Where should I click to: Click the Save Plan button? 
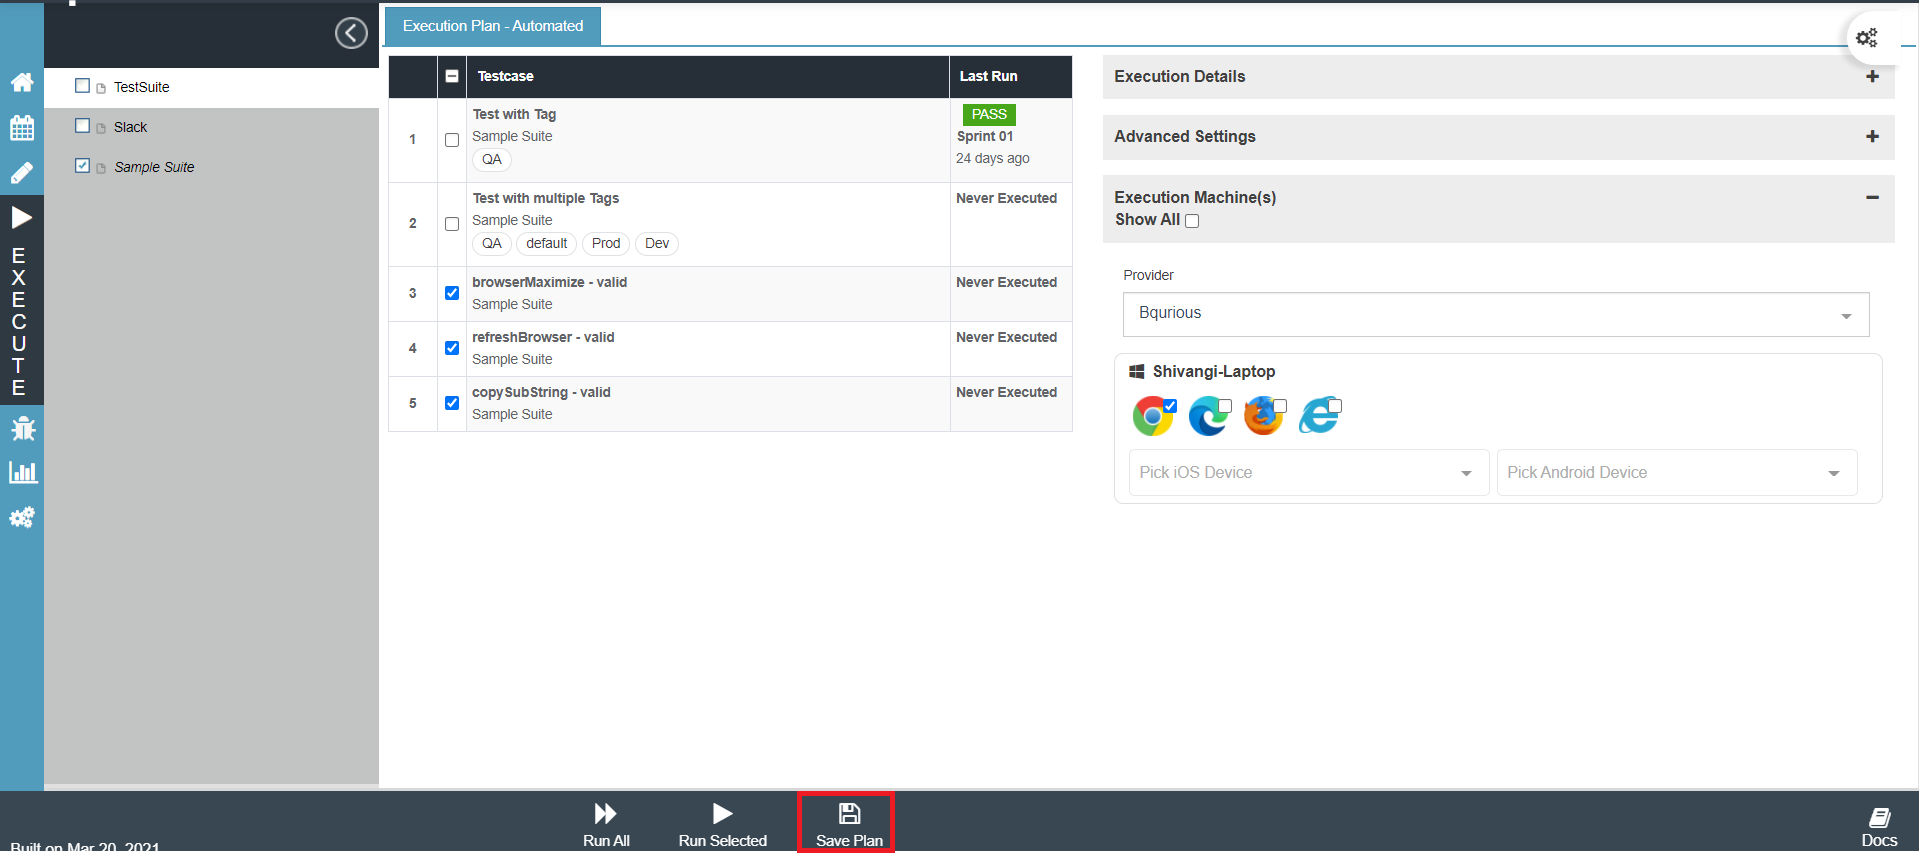[849, 825]
